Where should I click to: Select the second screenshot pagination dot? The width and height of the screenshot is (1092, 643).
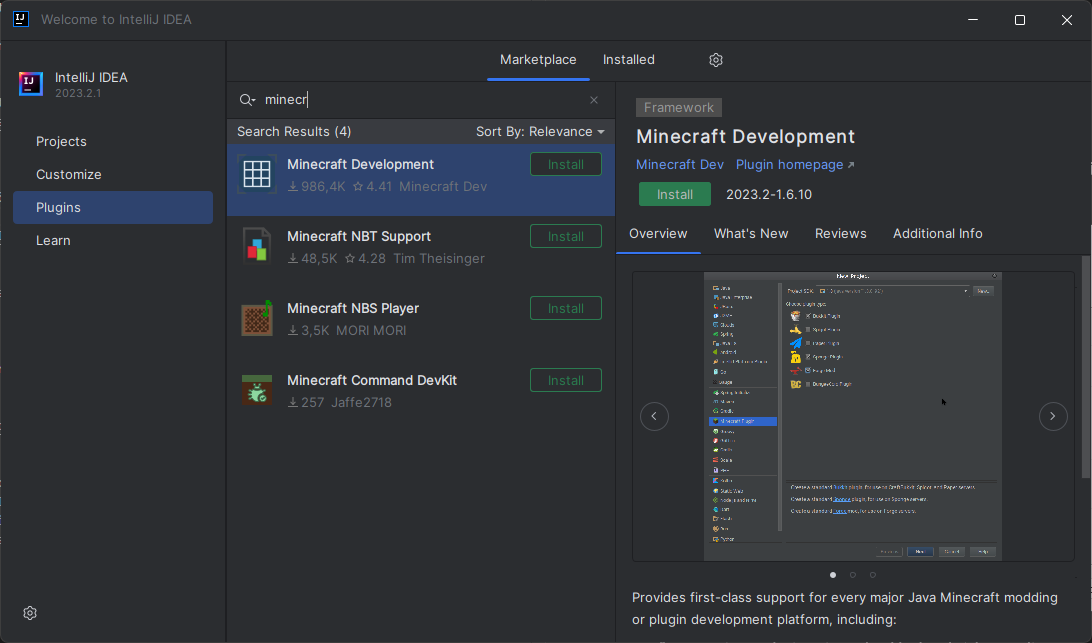(x=853, y=575)
